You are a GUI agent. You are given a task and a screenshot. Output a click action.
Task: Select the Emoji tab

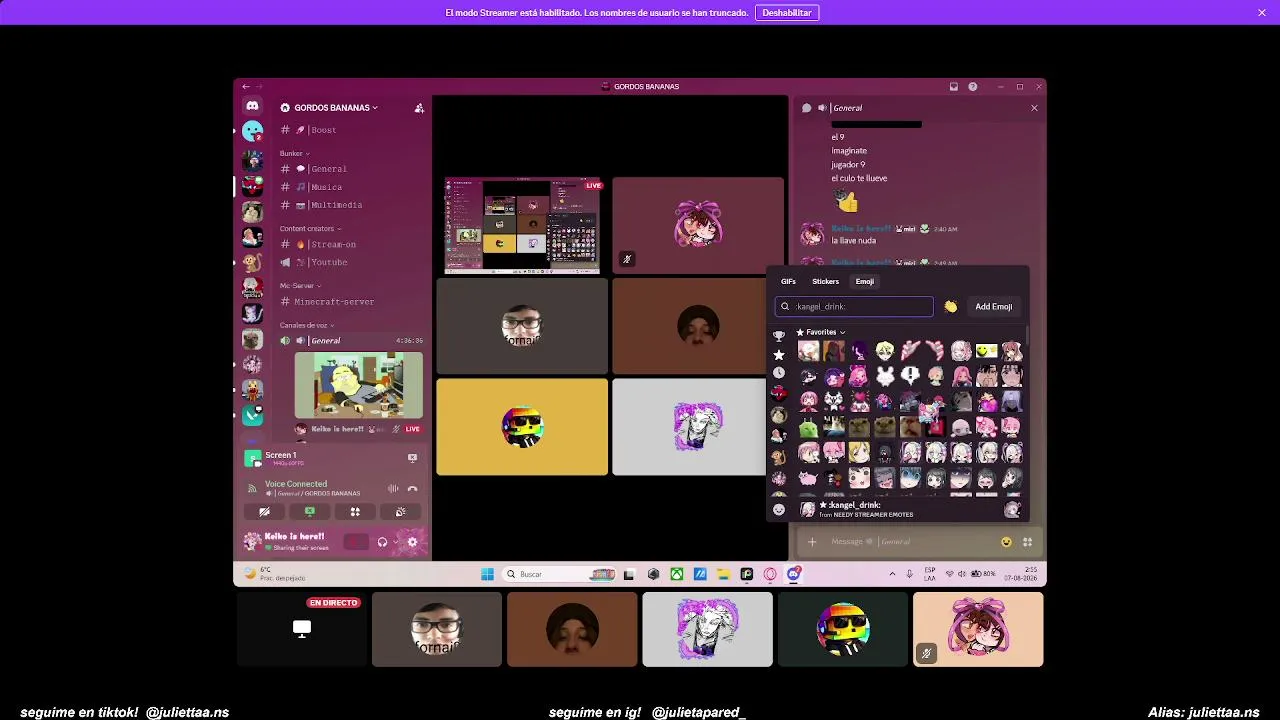coord(865,281)
